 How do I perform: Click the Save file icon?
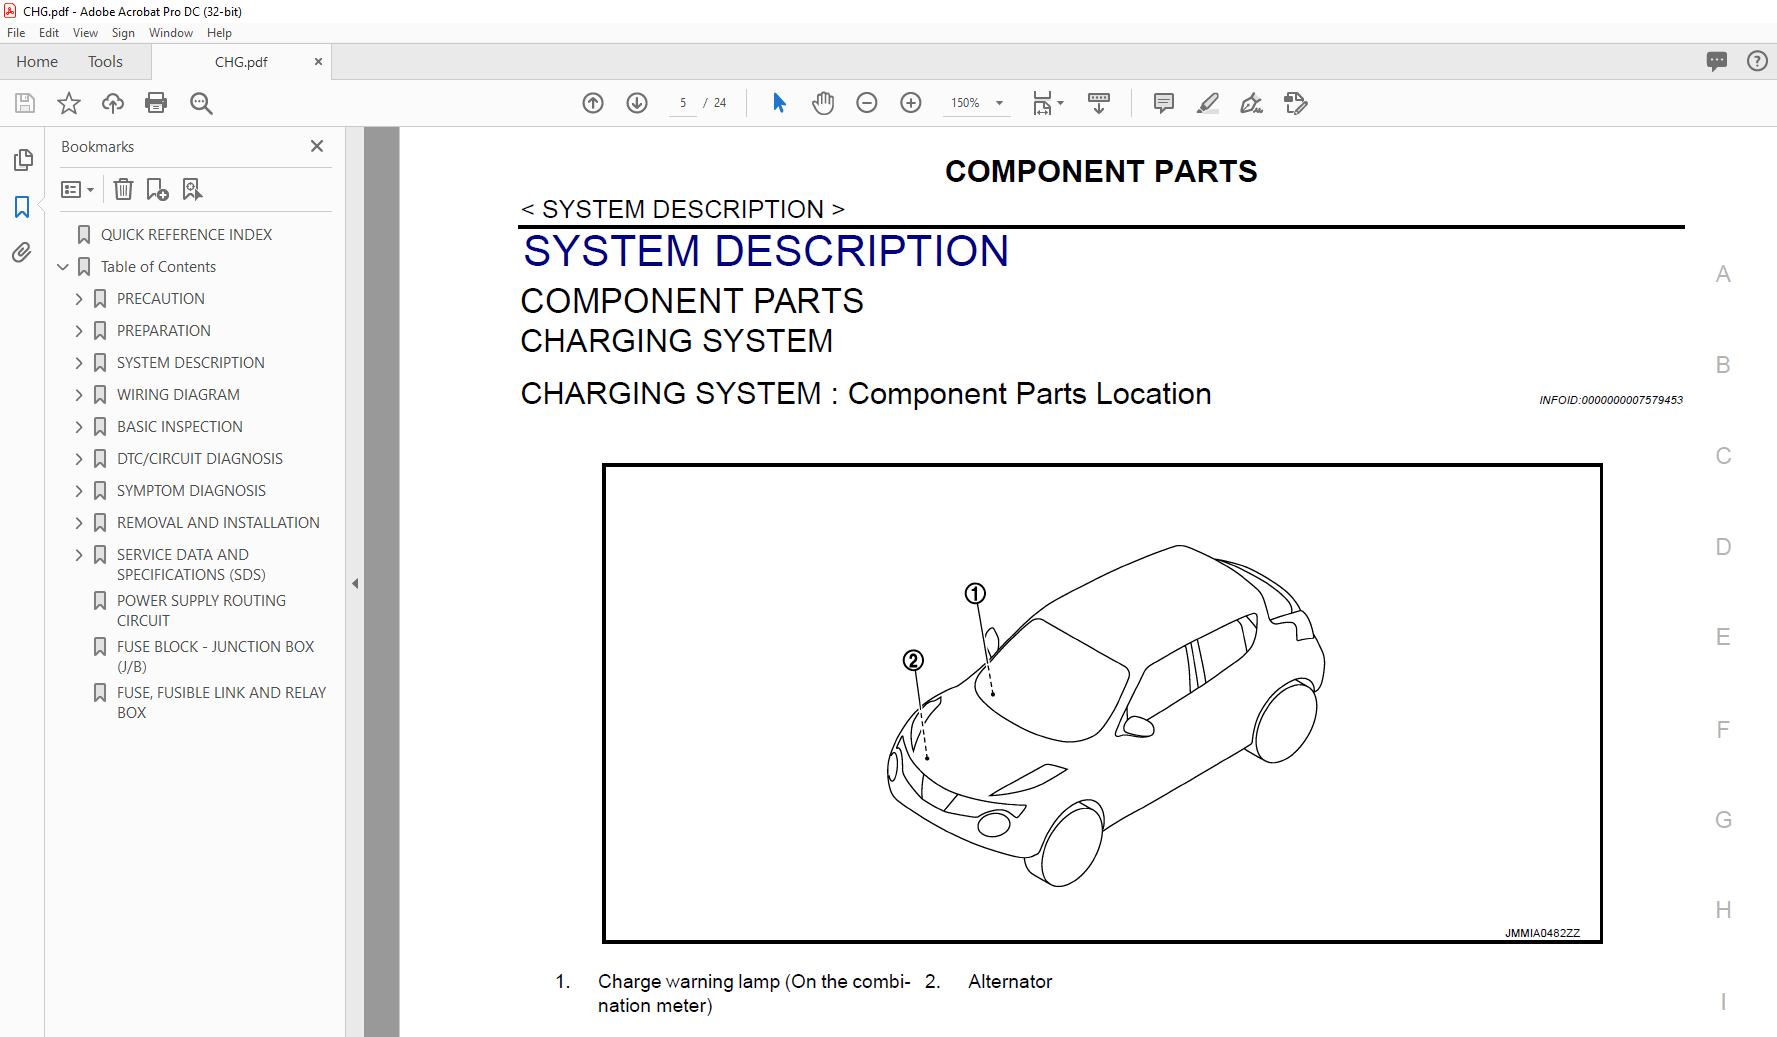tap(25, 103)
